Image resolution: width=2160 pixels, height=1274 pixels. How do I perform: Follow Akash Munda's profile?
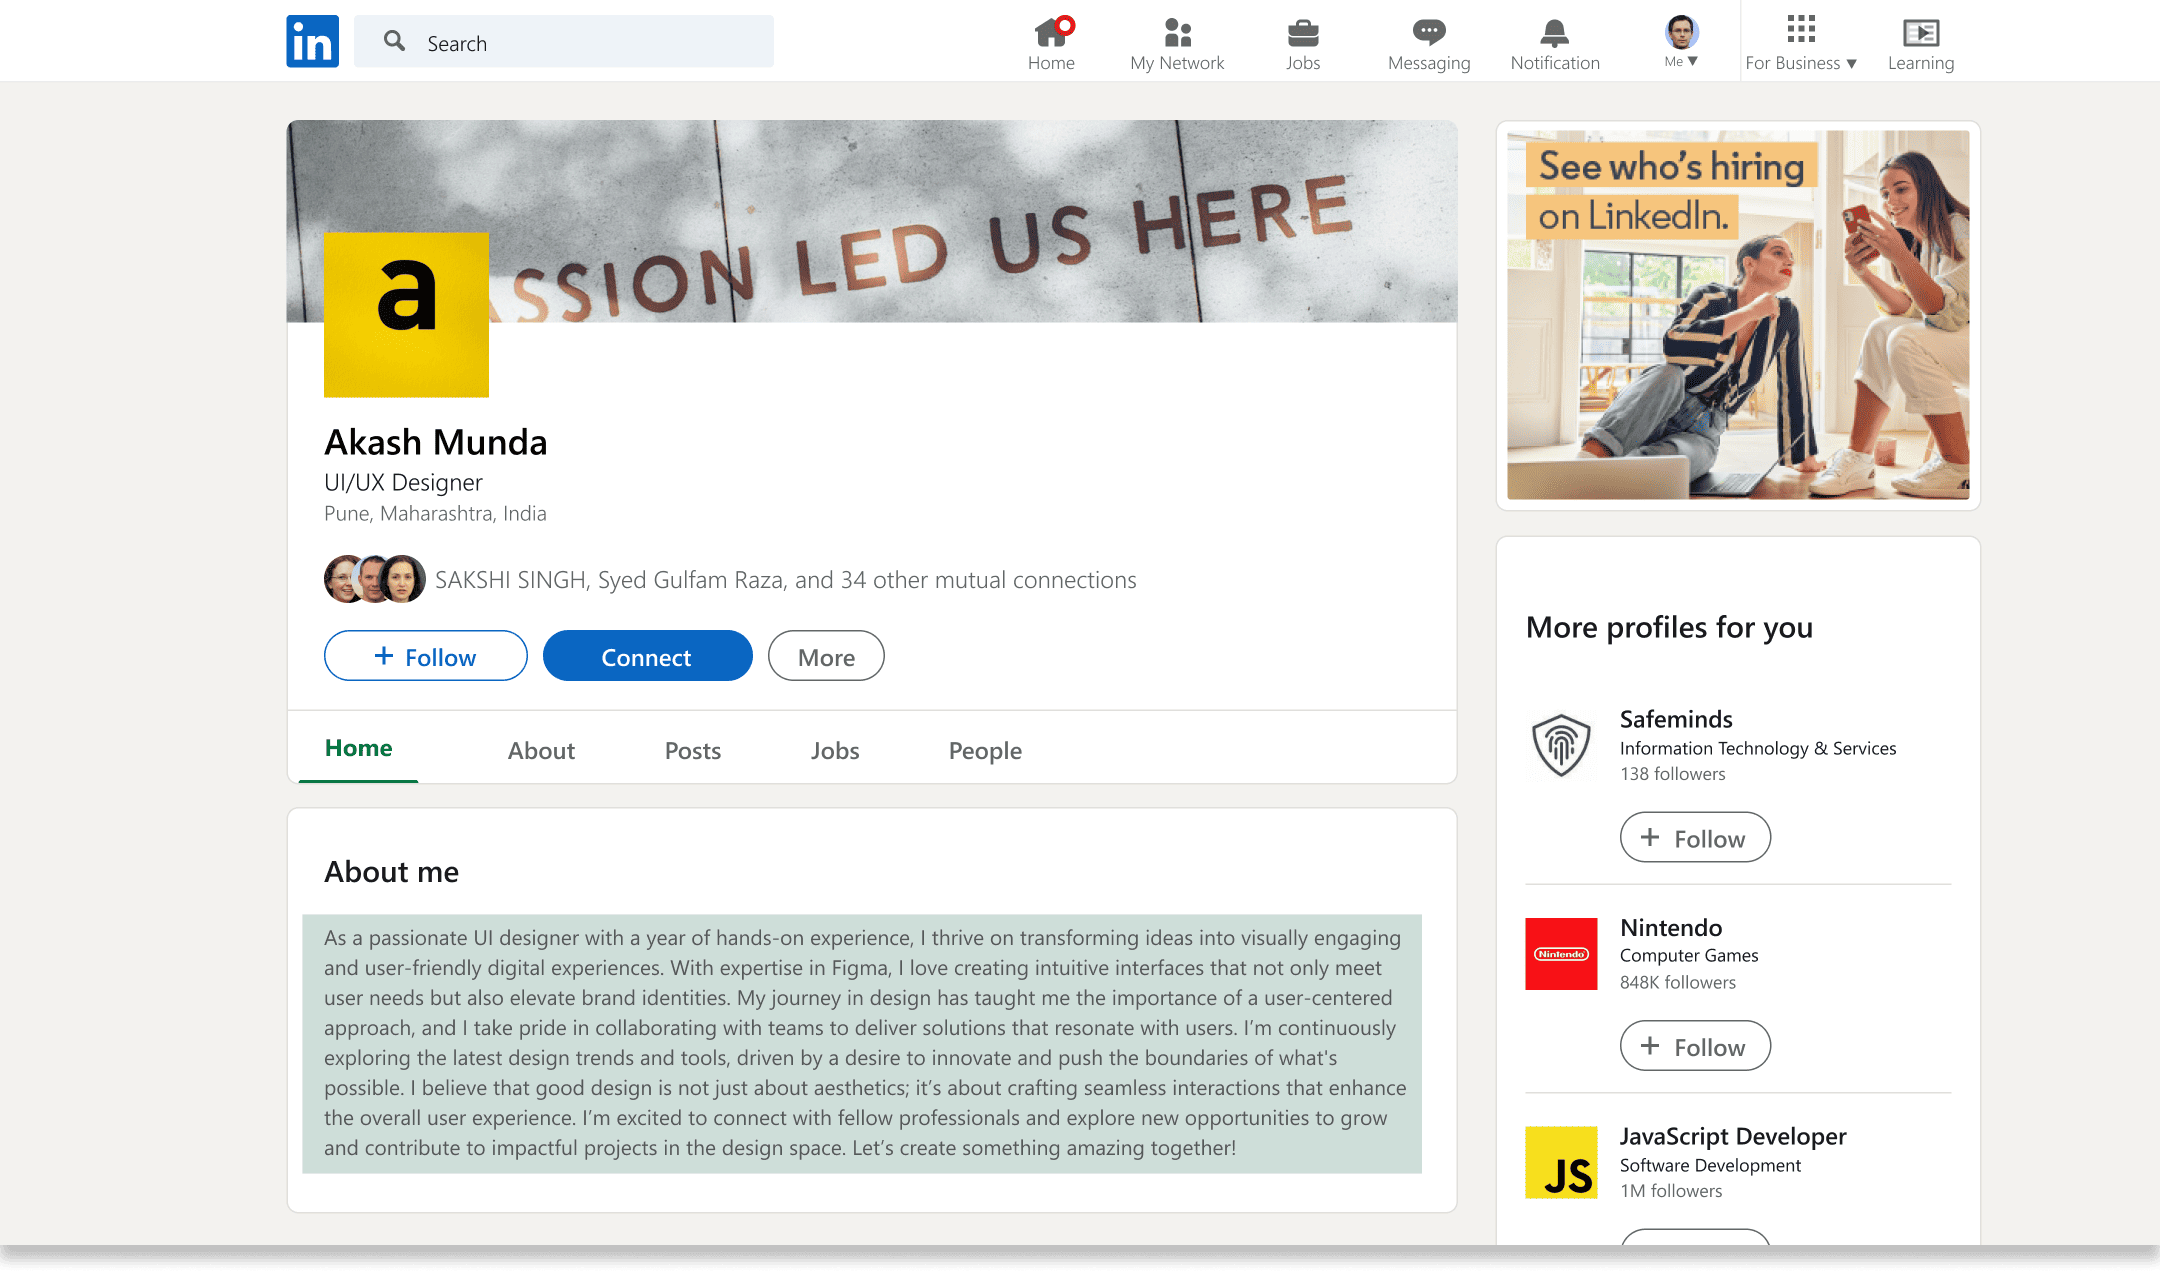pos(425,656)
